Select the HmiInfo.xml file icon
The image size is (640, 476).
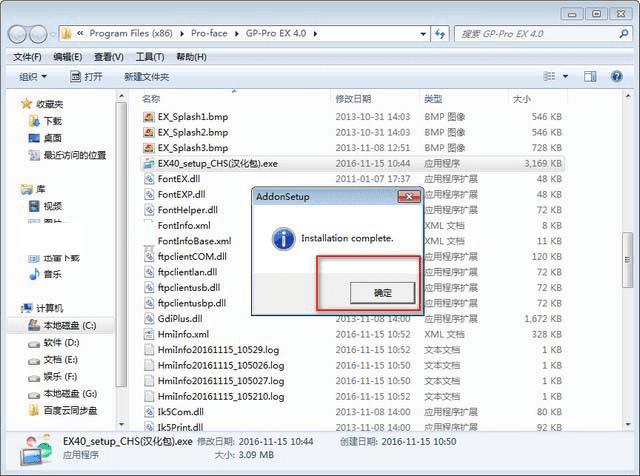click(x=149, y=334)
